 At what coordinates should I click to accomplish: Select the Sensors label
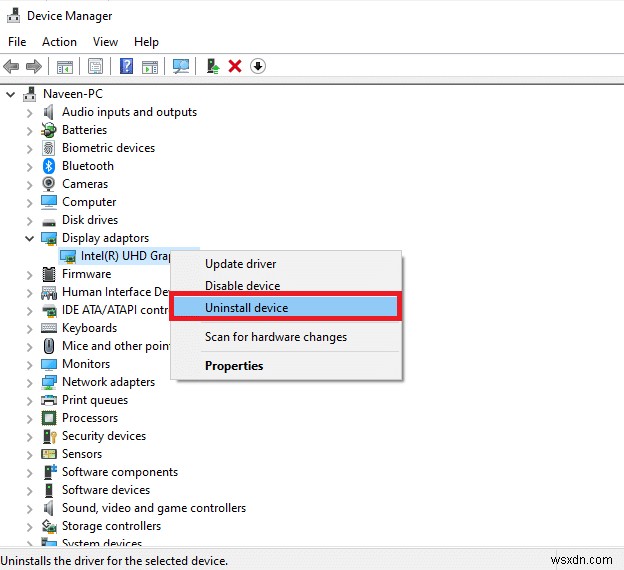click(x=82, y=454)
